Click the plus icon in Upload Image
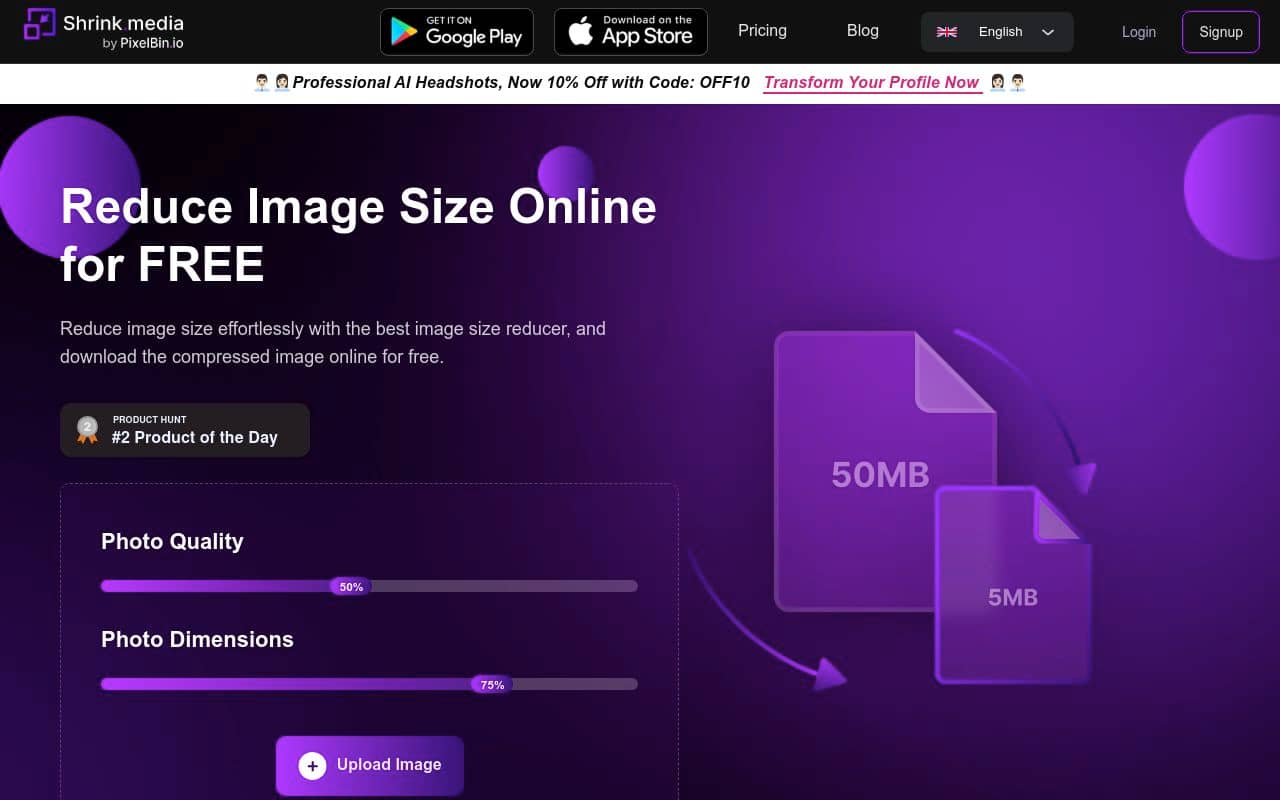The image size is (1280, 800). pos(312,766)
